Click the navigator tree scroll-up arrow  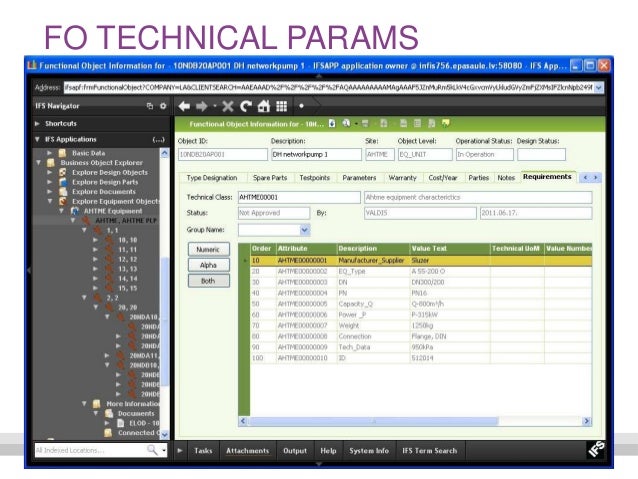click(164, 153)
